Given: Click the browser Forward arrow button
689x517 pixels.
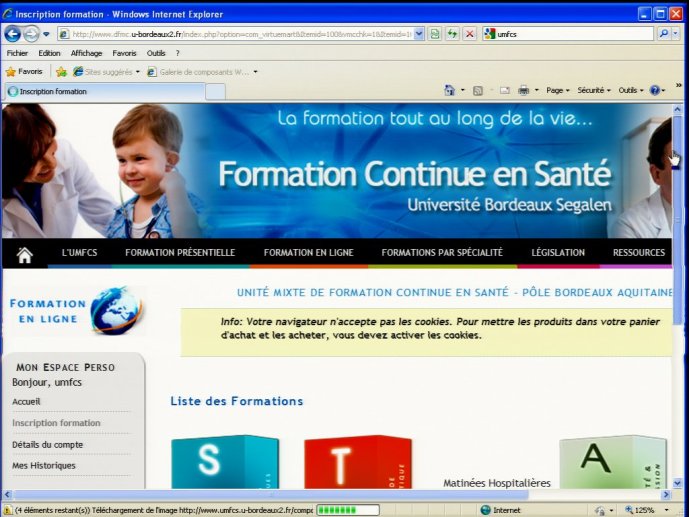Looking at the screenshot, I should [x=31, y=34].
